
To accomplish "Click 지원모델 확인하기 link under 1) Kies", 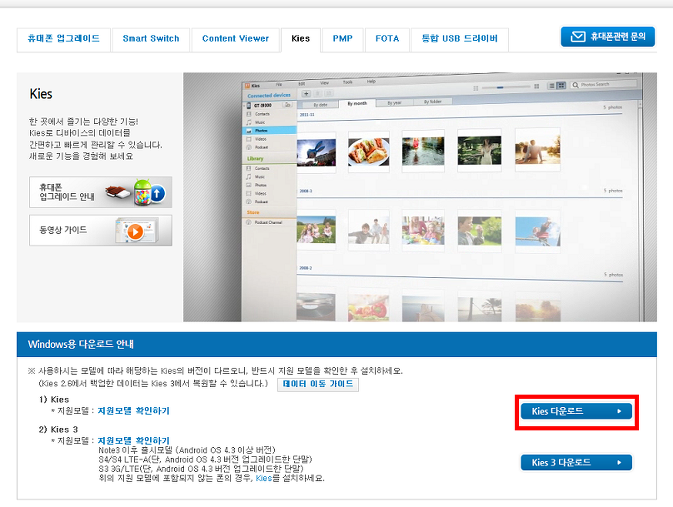I will (x=133, y=411).
